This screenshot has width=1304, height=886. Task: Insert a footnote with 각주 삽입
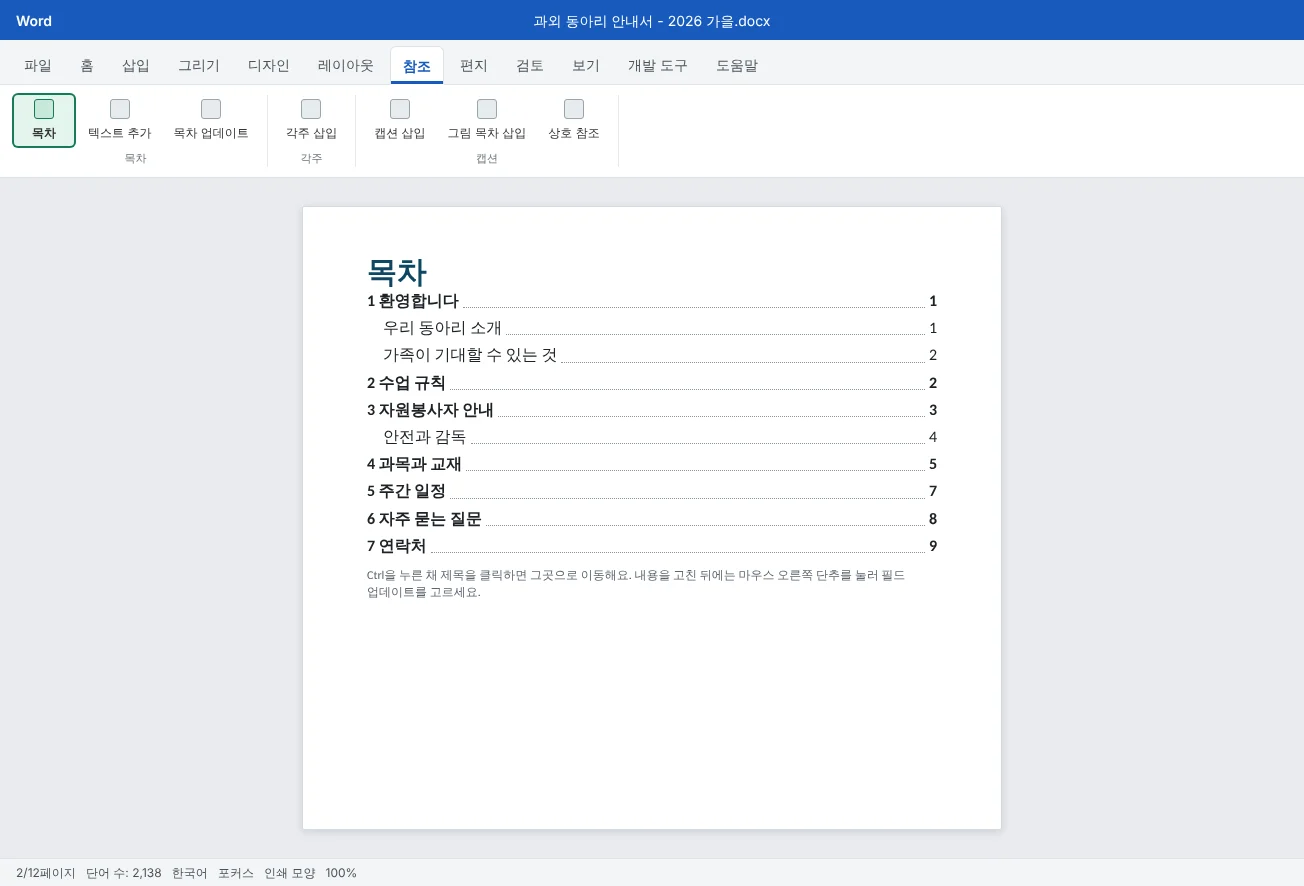coord(311,120)
